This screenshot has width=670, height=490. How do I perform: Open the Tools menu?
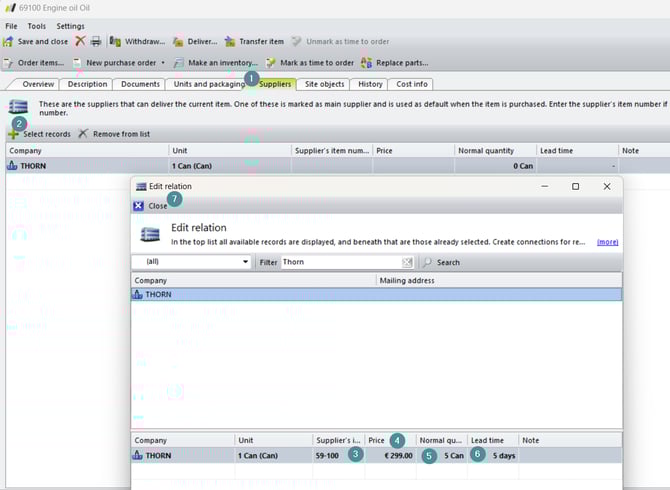[x=37, y=26]
